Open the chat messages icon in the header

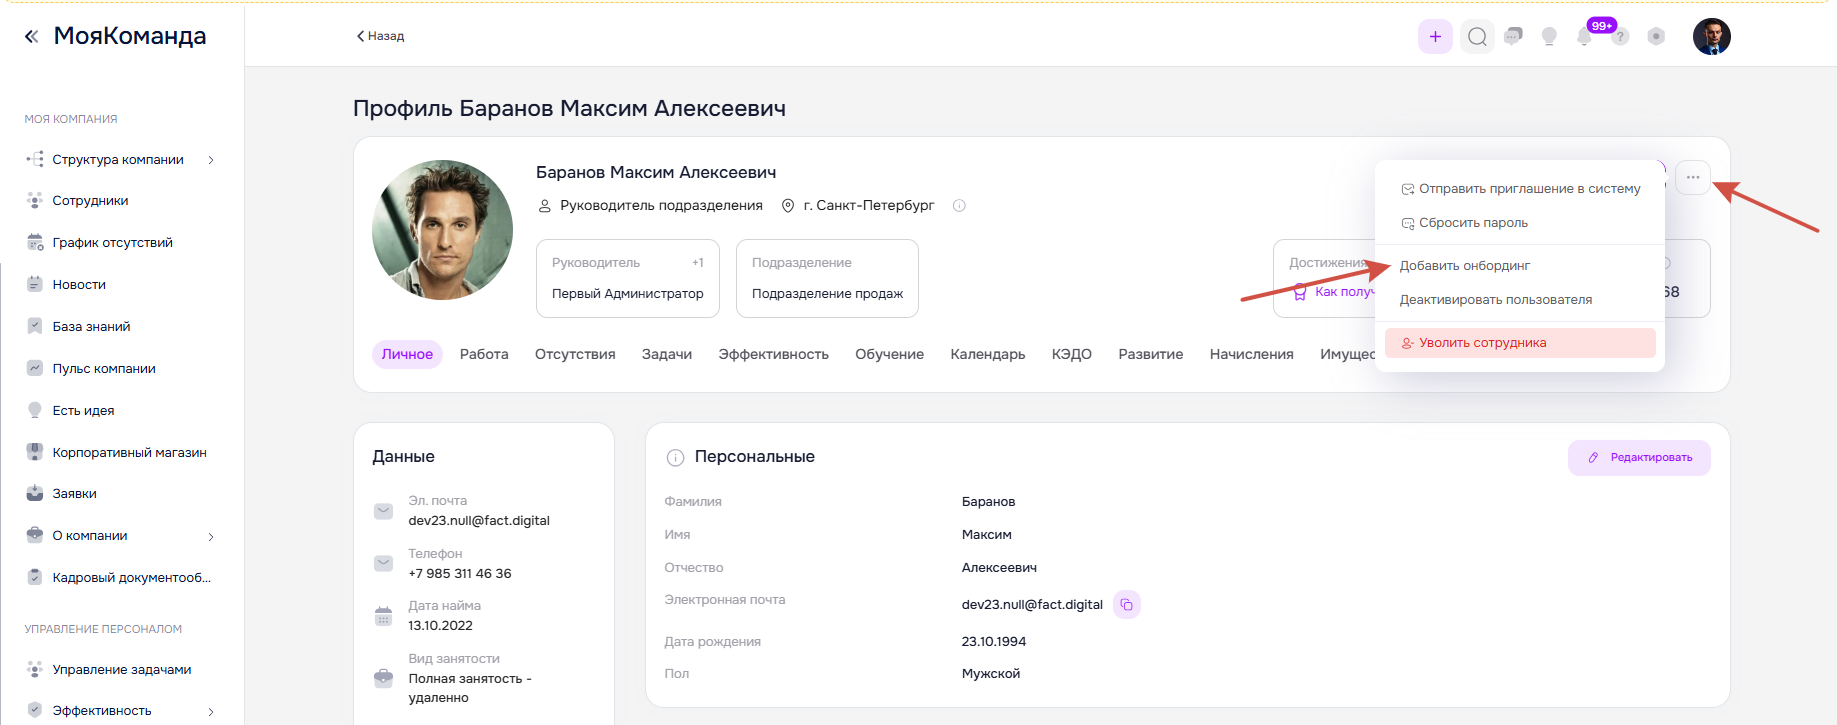pos(1513,37)
